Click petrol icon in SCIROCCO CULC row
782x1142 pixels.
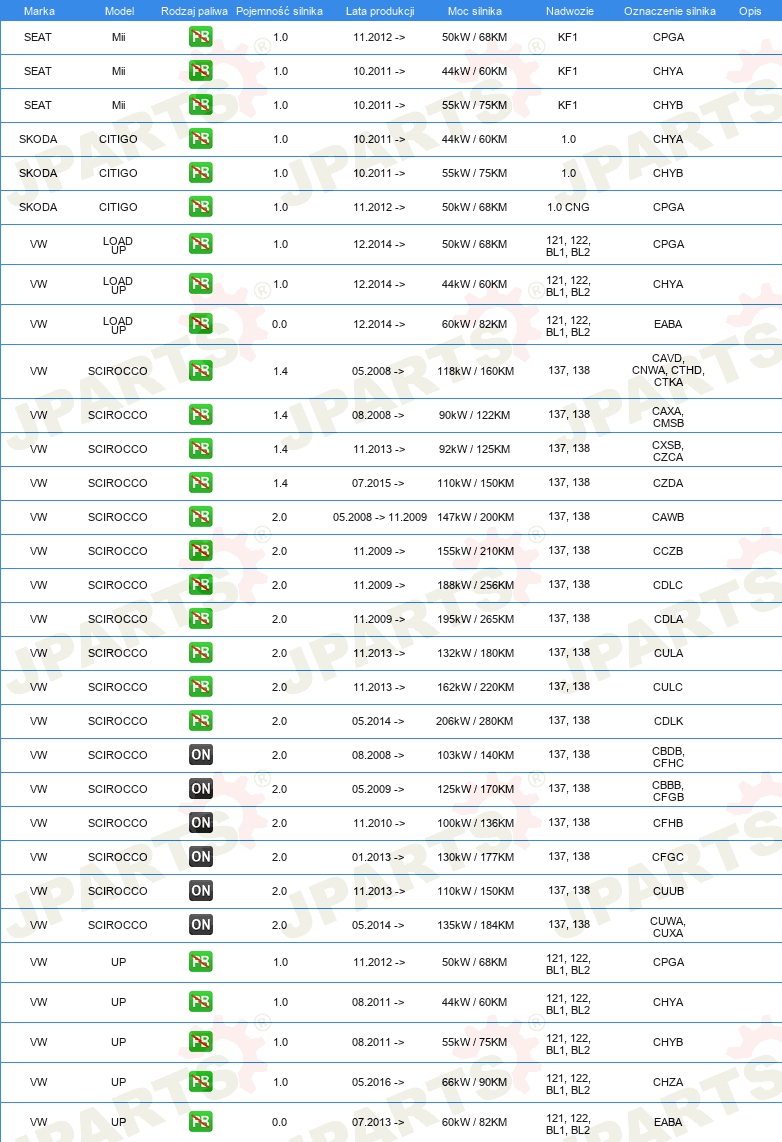tap(200, 687)
